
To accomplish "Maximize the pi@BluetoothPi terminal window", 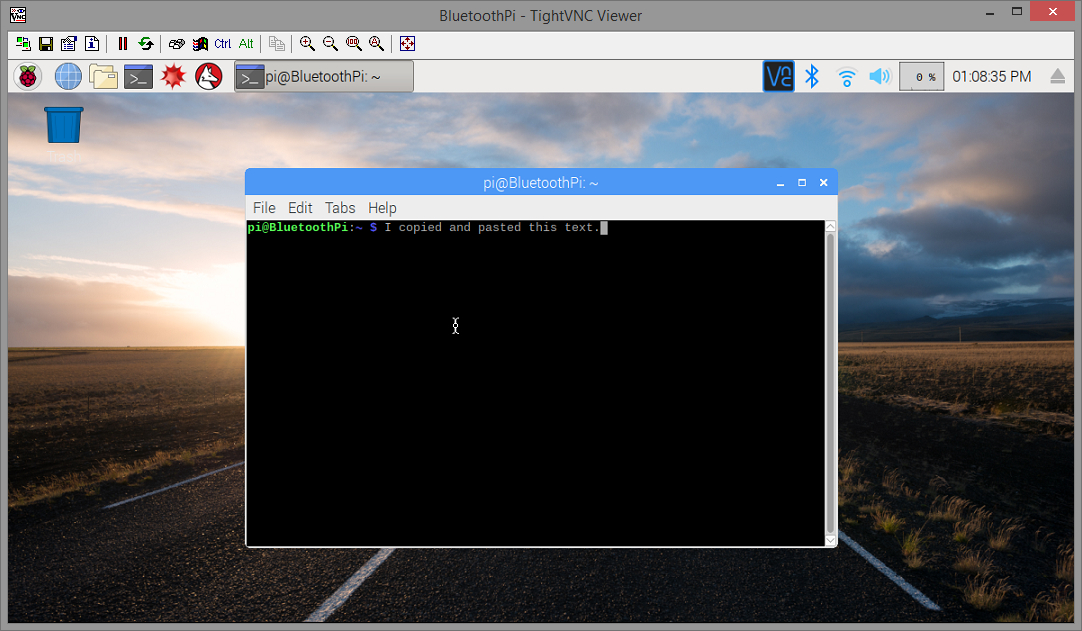I will (x=802, y=183).
